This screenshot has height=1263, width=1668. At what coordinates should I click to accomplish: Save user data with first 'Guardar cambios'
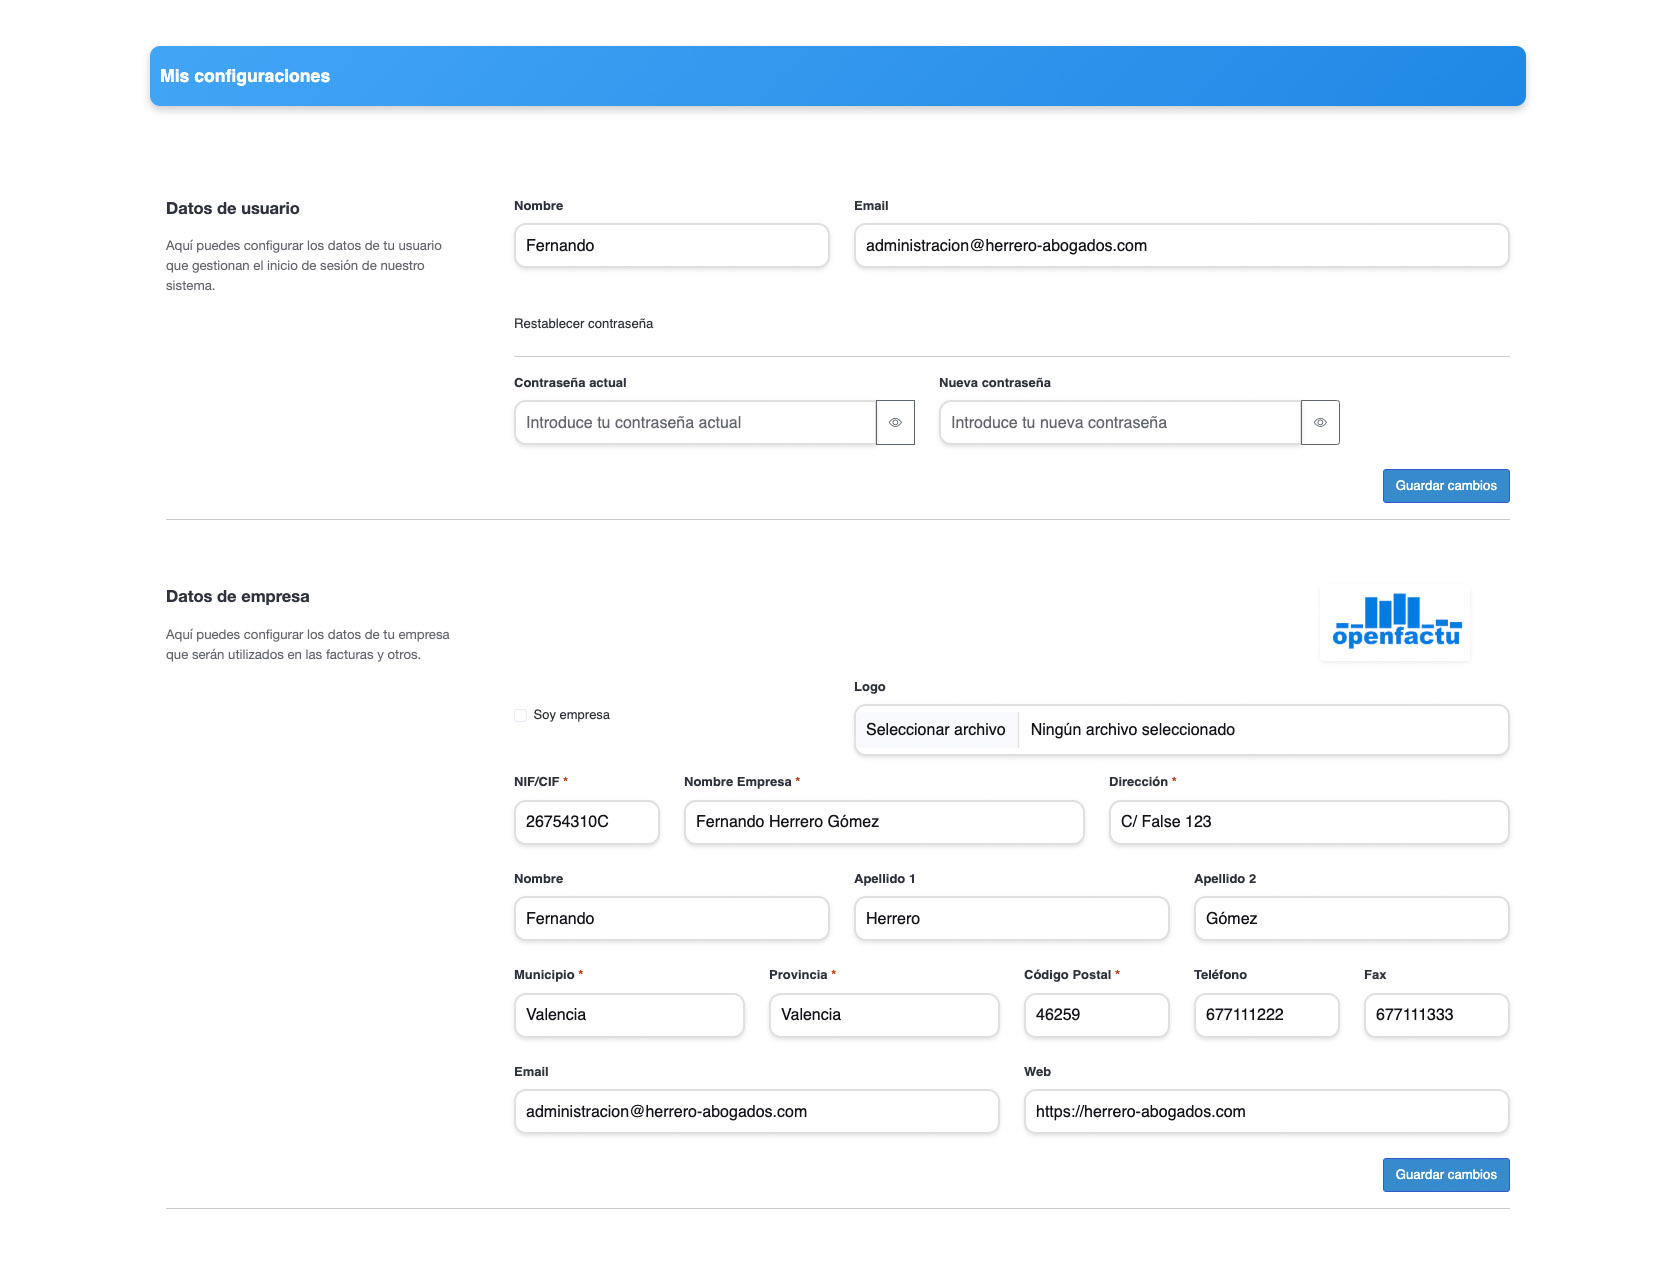[x=1445, y=486]
